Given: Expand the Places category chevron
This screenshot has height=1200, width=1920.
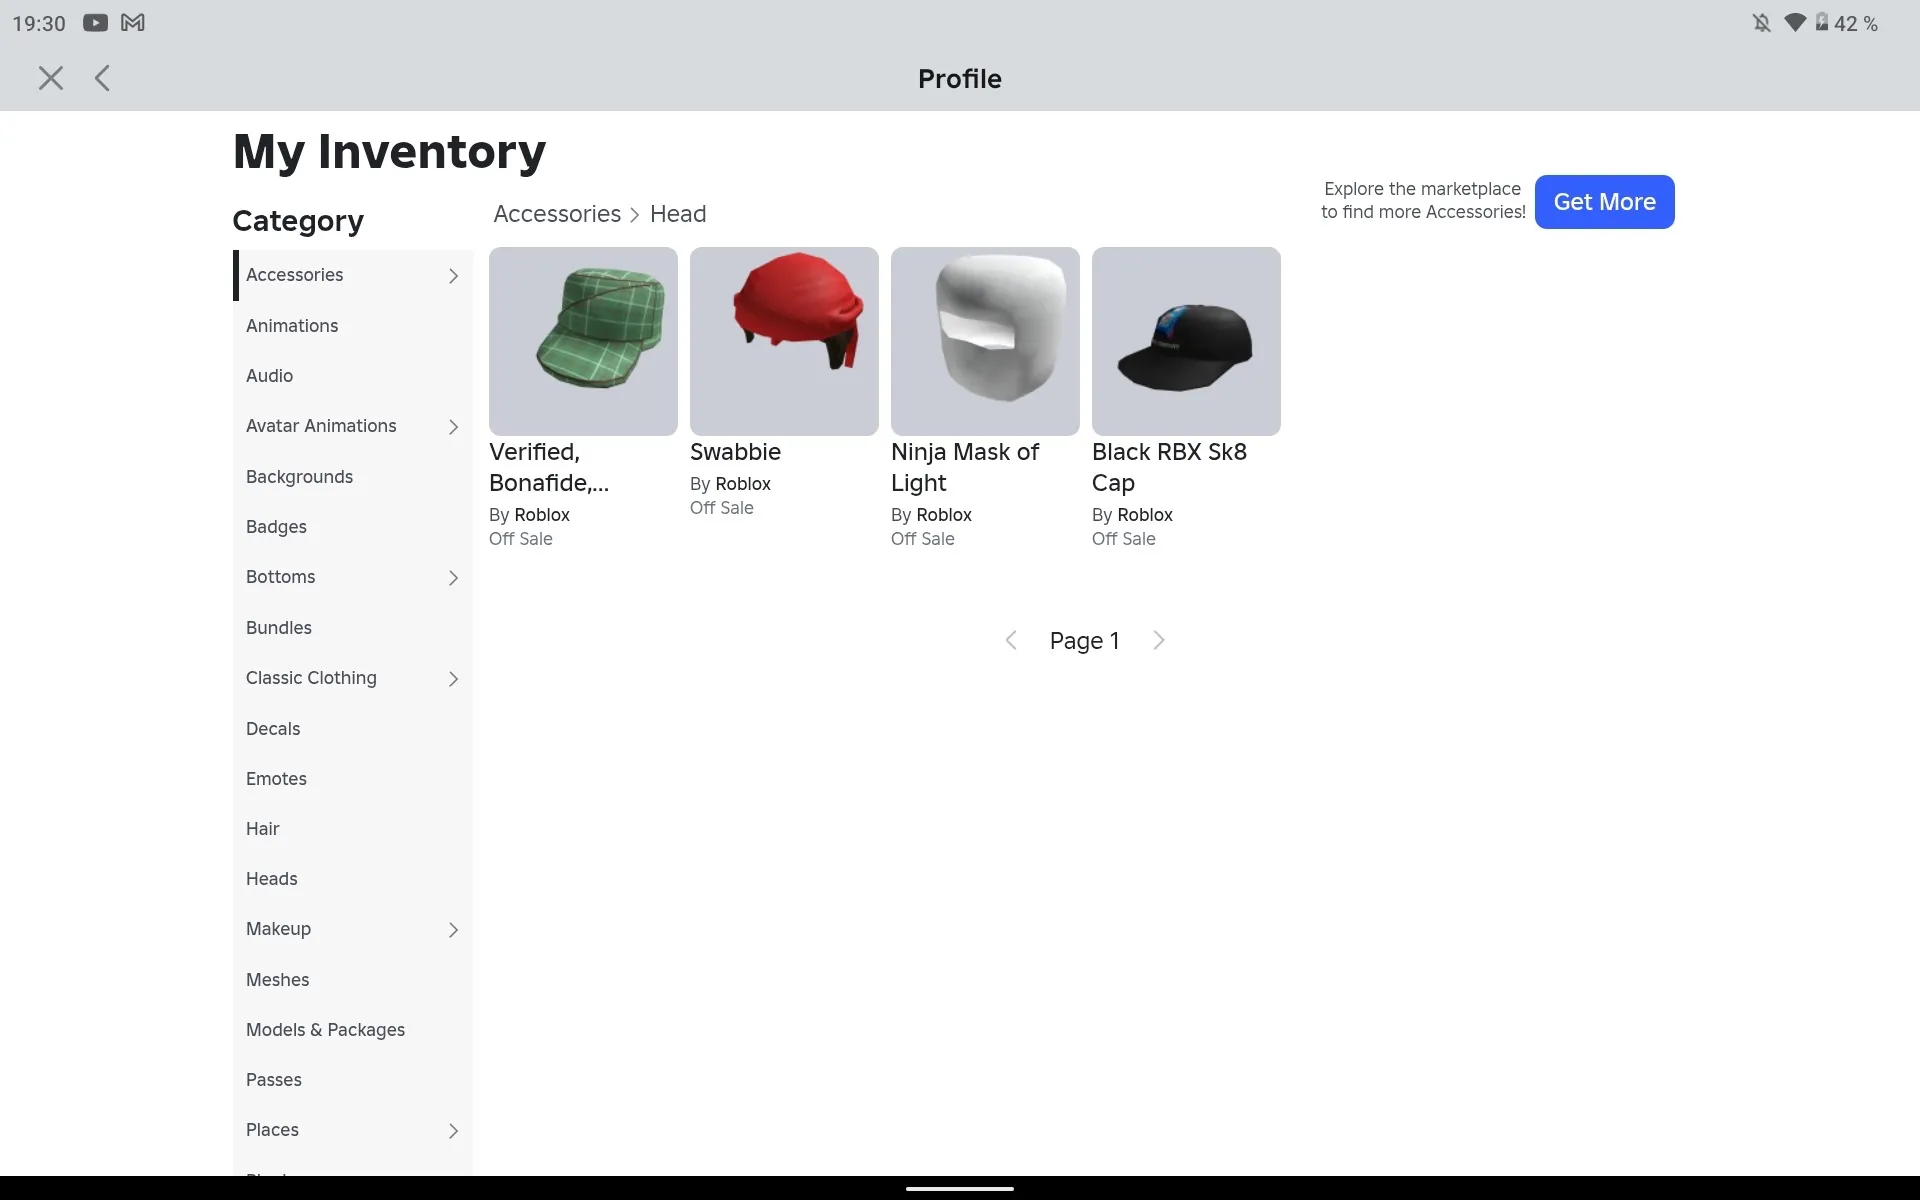Looking at the screenshot, I should [453, 1131].
